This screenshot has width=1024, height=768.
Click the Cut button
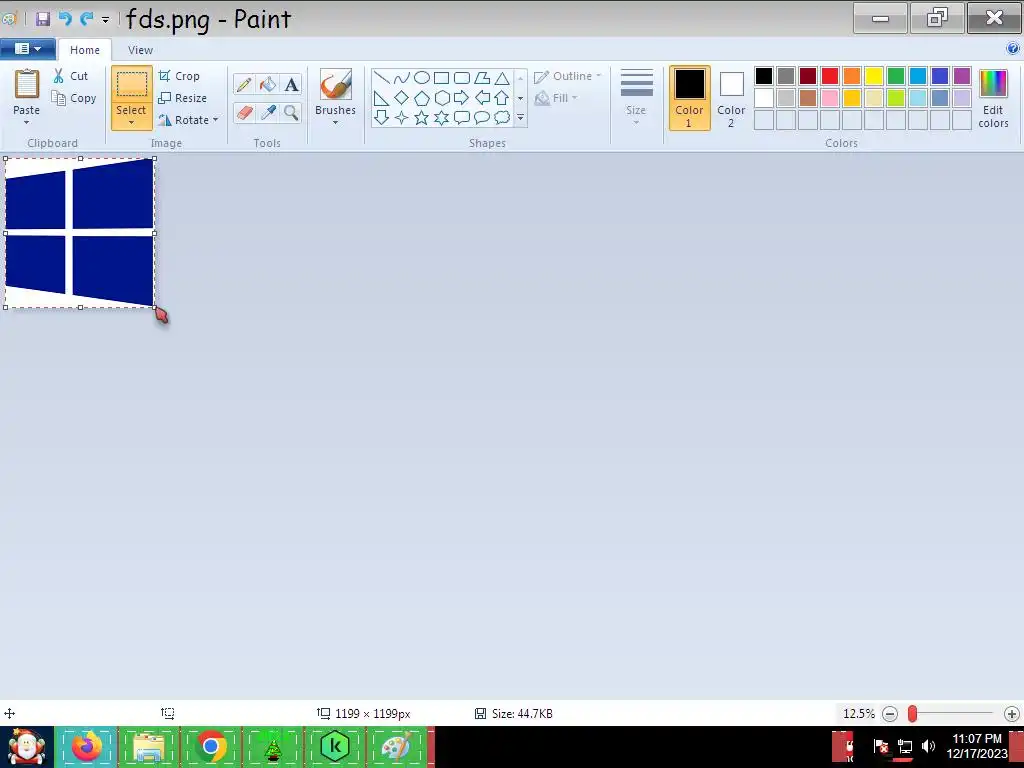[71, 76]
